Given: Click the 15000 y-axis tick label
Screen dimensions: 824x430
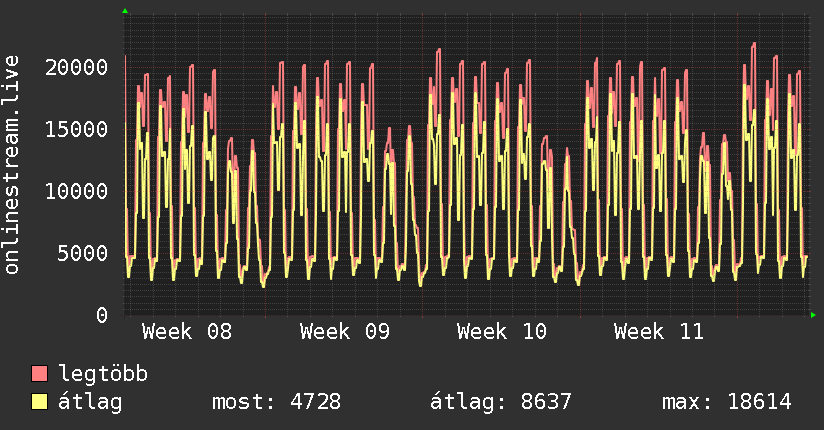Looking at the screenshot, I should click(76, 130).
